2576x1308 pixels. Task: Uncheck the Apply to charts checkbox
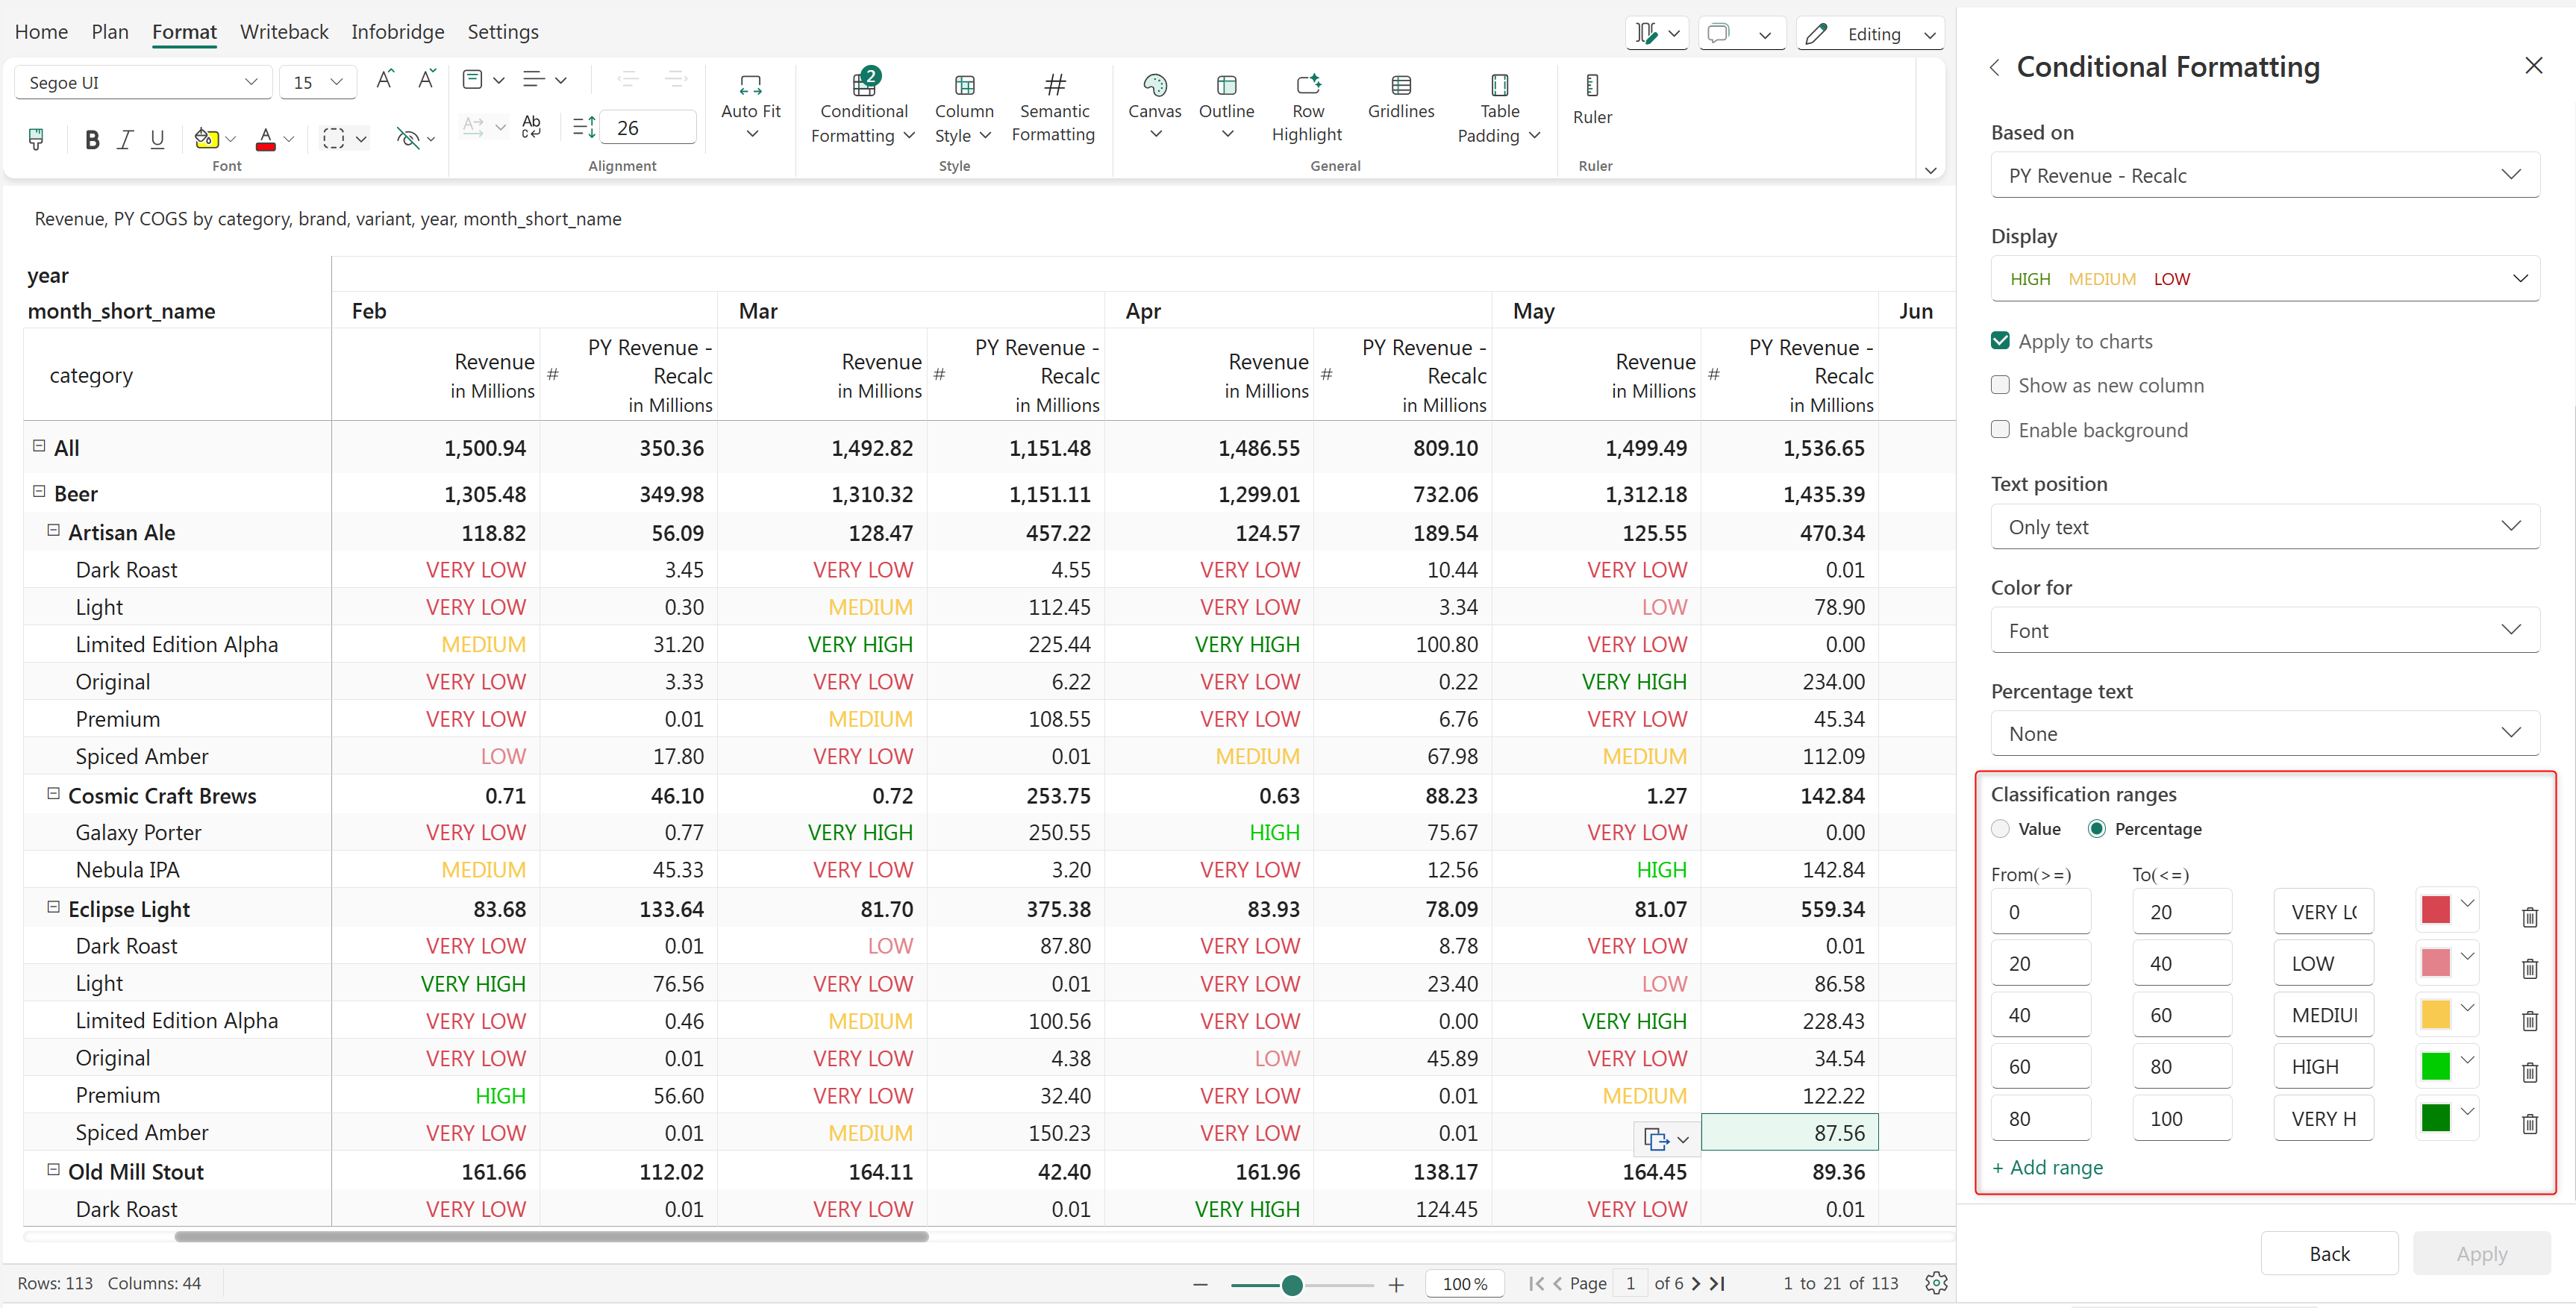coord(2000,341)
